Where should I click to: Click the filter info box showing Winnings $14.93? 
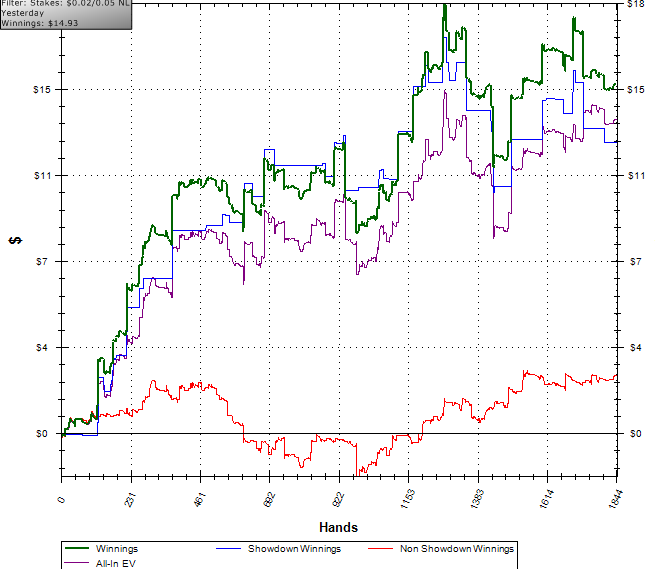(66, 14)
